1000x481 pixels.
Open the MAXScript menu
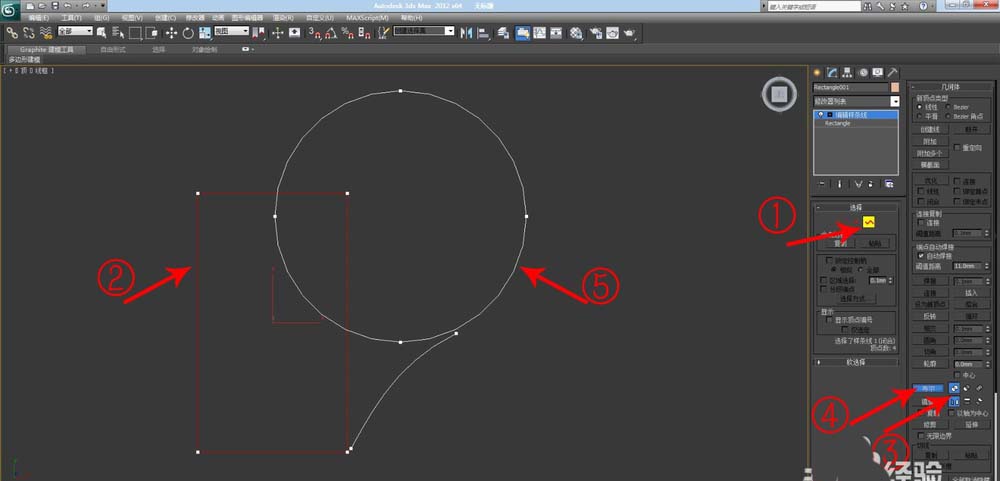click(369, 18)
